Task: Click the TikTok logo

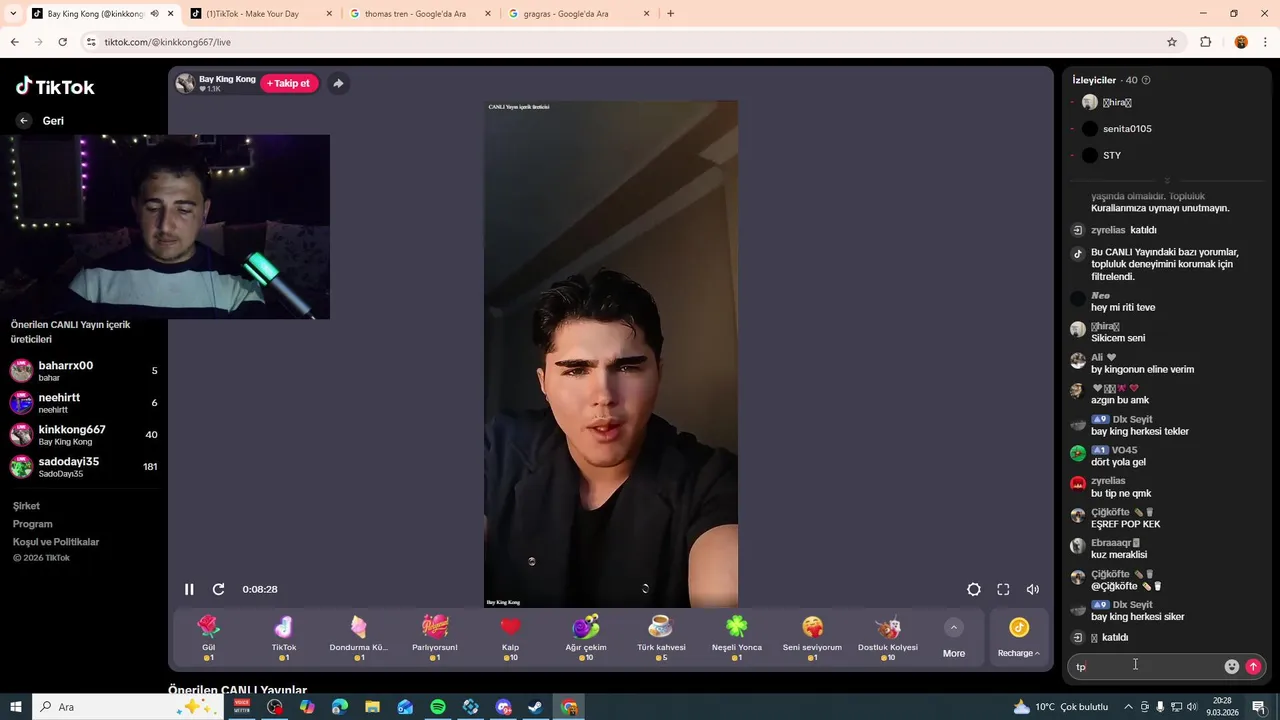Action: pyautogui.click(x=55, y=87)
